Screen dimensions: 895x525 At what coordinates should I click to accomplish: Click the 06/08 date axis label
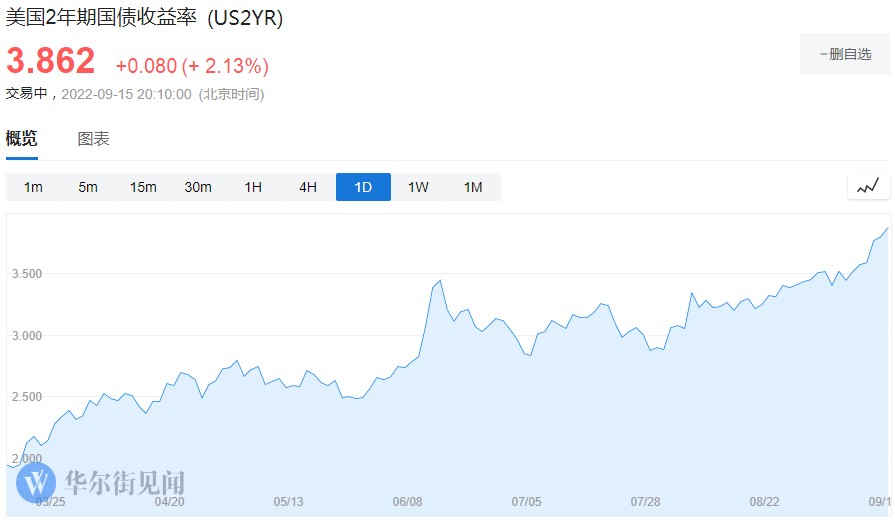click(x=408, y=501)
